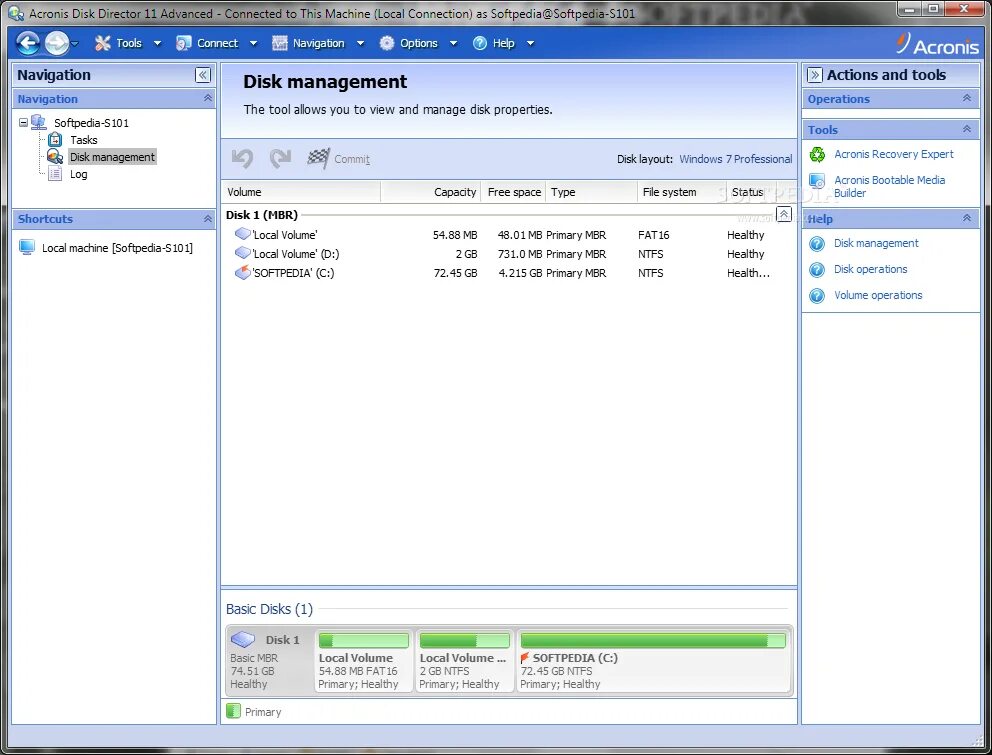This screenshot has height=755, width=992.
Task: Select the 'Local Volume' (D:) row
Action: 508,254
